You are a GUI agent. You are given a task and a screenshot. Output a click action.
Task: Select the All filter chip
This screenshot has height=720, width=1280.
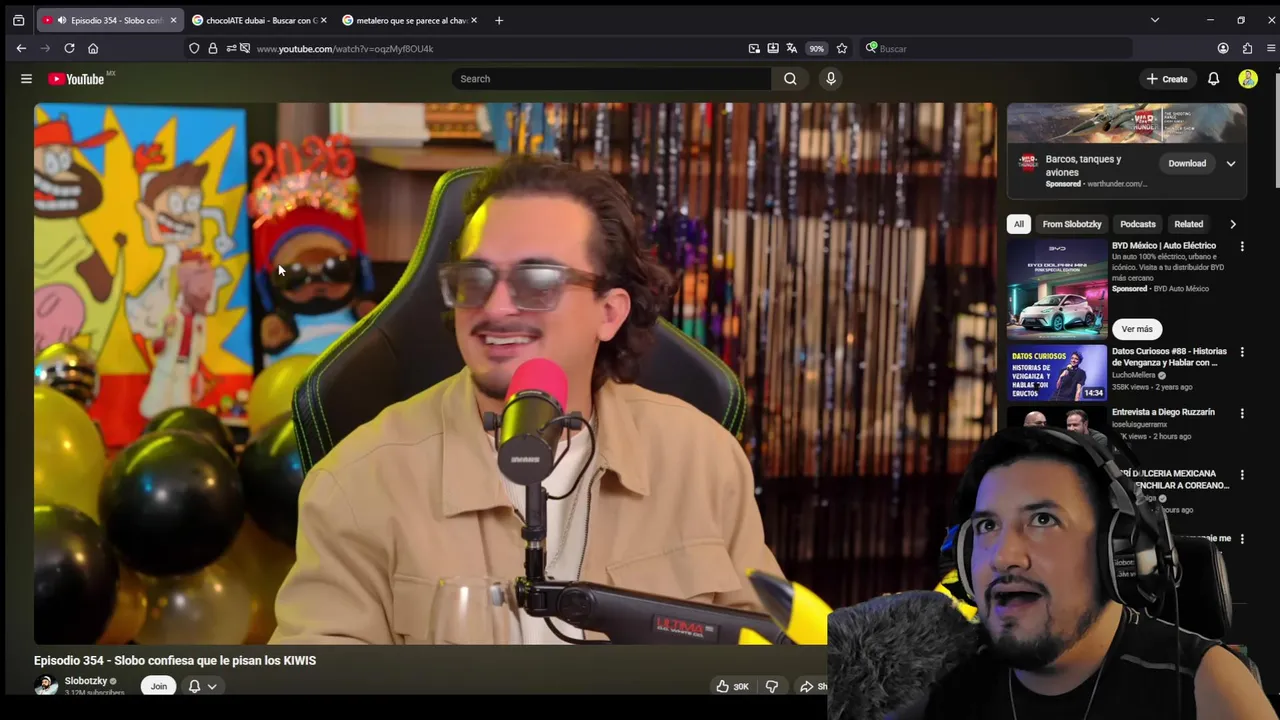click(x=1019, y=224)
